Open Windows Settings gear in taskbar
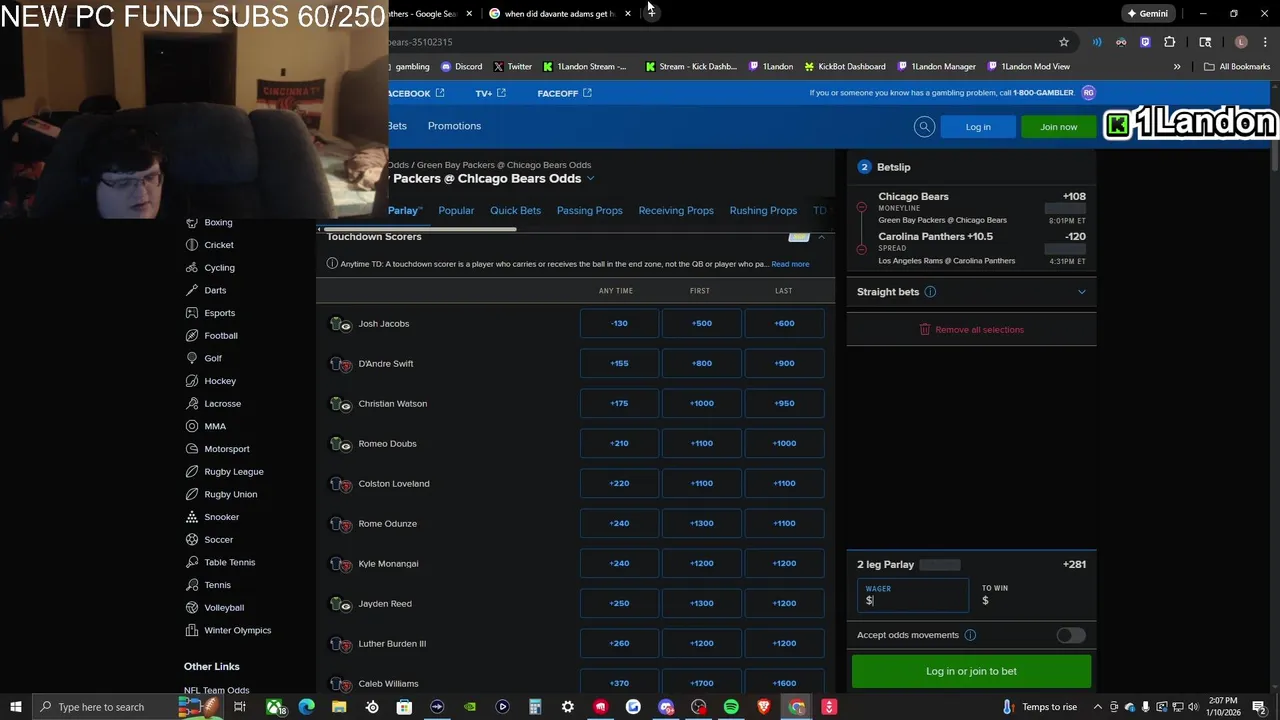Viewport: 1280px width, 720px height. pos(568,707)
